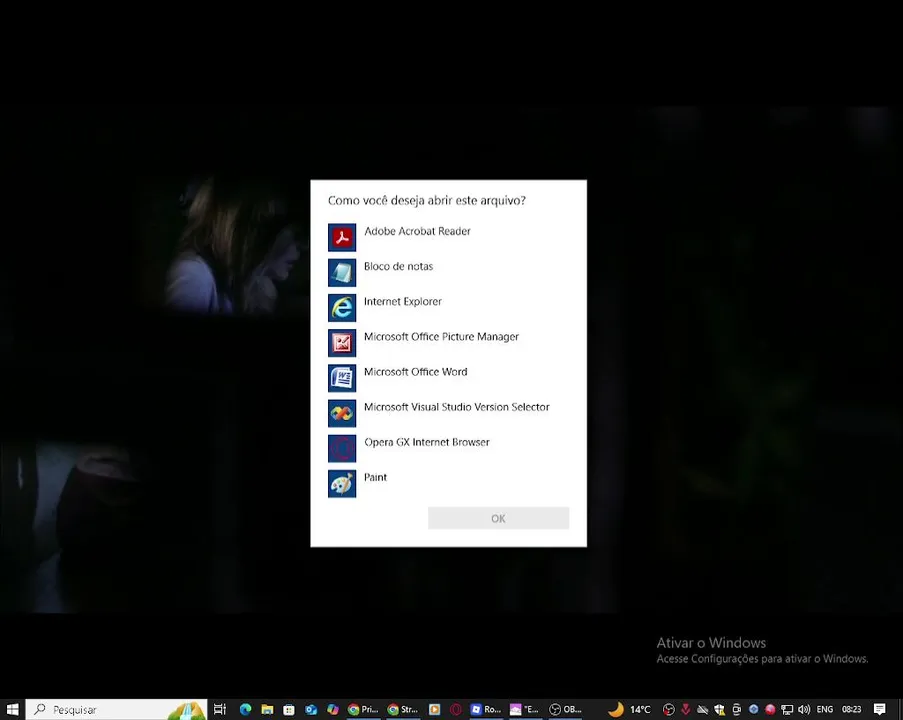Pick the Opera GX Internet Browser icon
This screenshot has height=720, width=903.
click(x=342, y=448)
